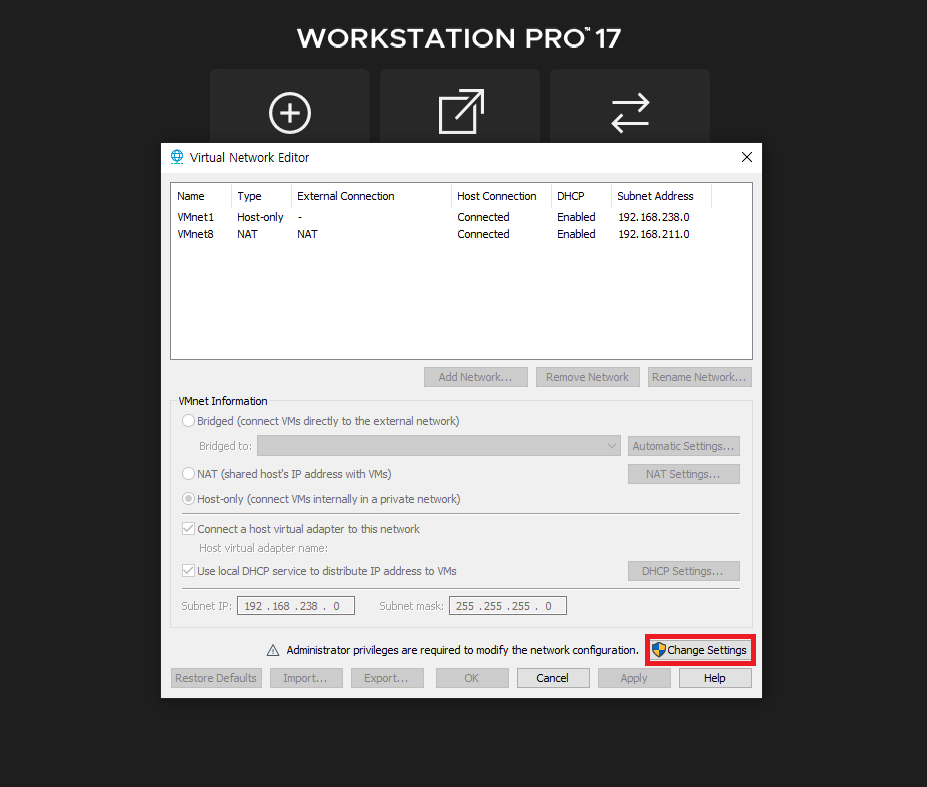Click the VMnet8 Enabled DHCP cell
Viewport: 927px width, 787px height.
tap(576, 234)
